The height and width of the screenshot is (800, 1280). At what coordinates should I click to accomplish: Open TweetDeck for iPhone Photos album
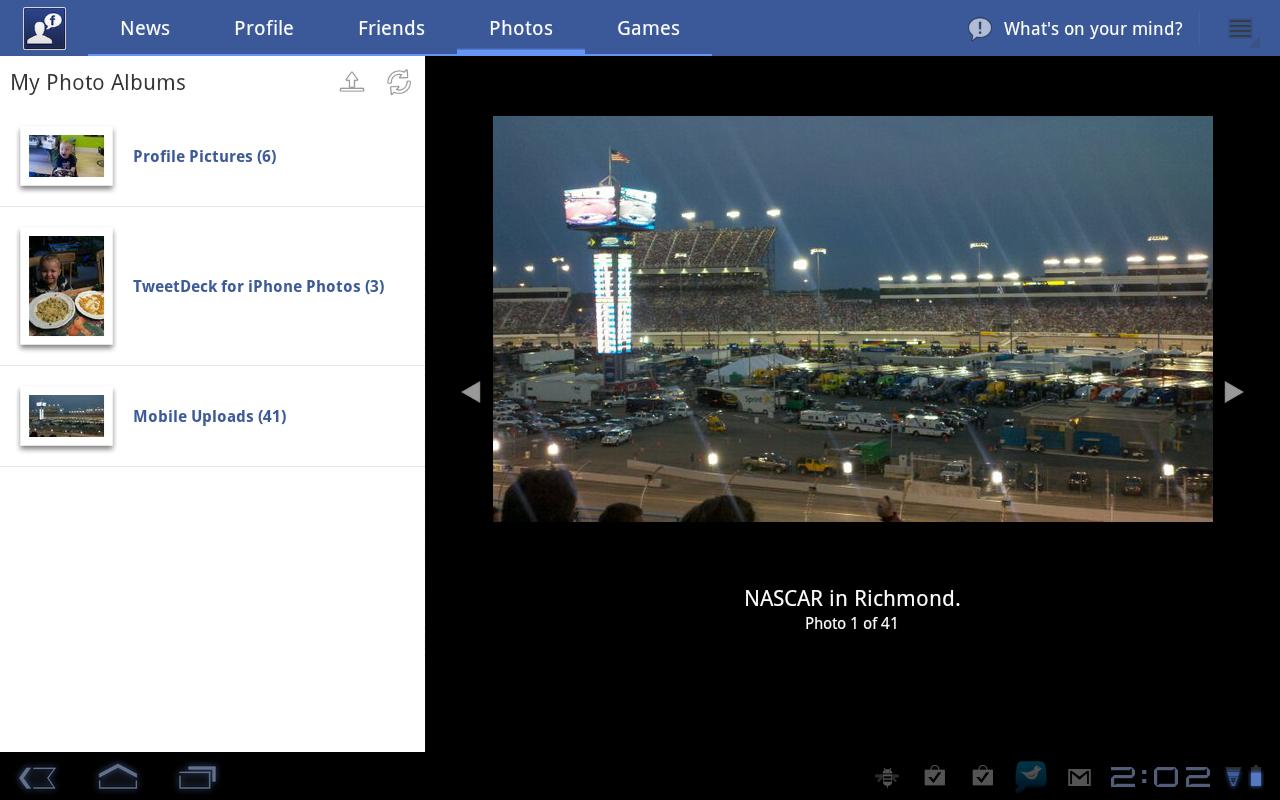pyautogui.click(x=258, y=286)
